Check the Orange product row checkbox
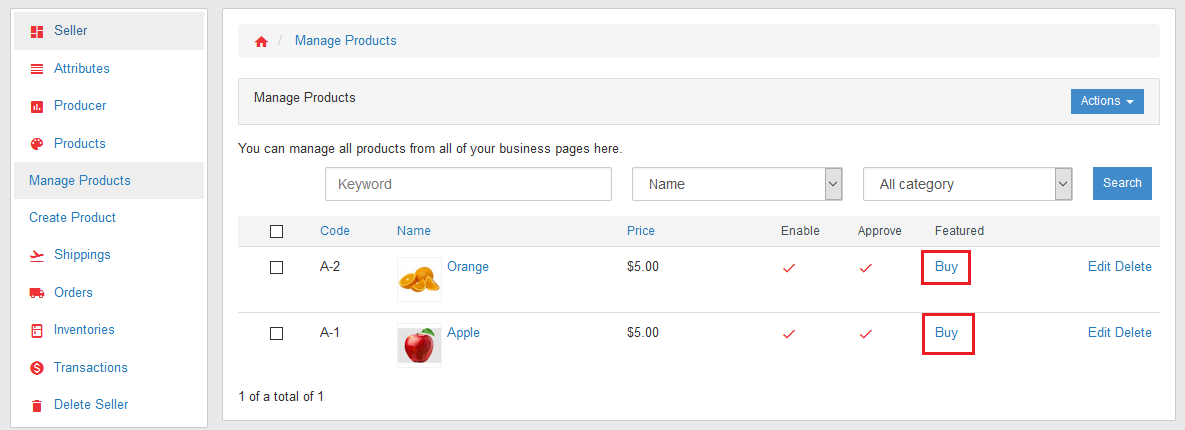The height and width of the screenshot is (430, 1185). point(277,268)
